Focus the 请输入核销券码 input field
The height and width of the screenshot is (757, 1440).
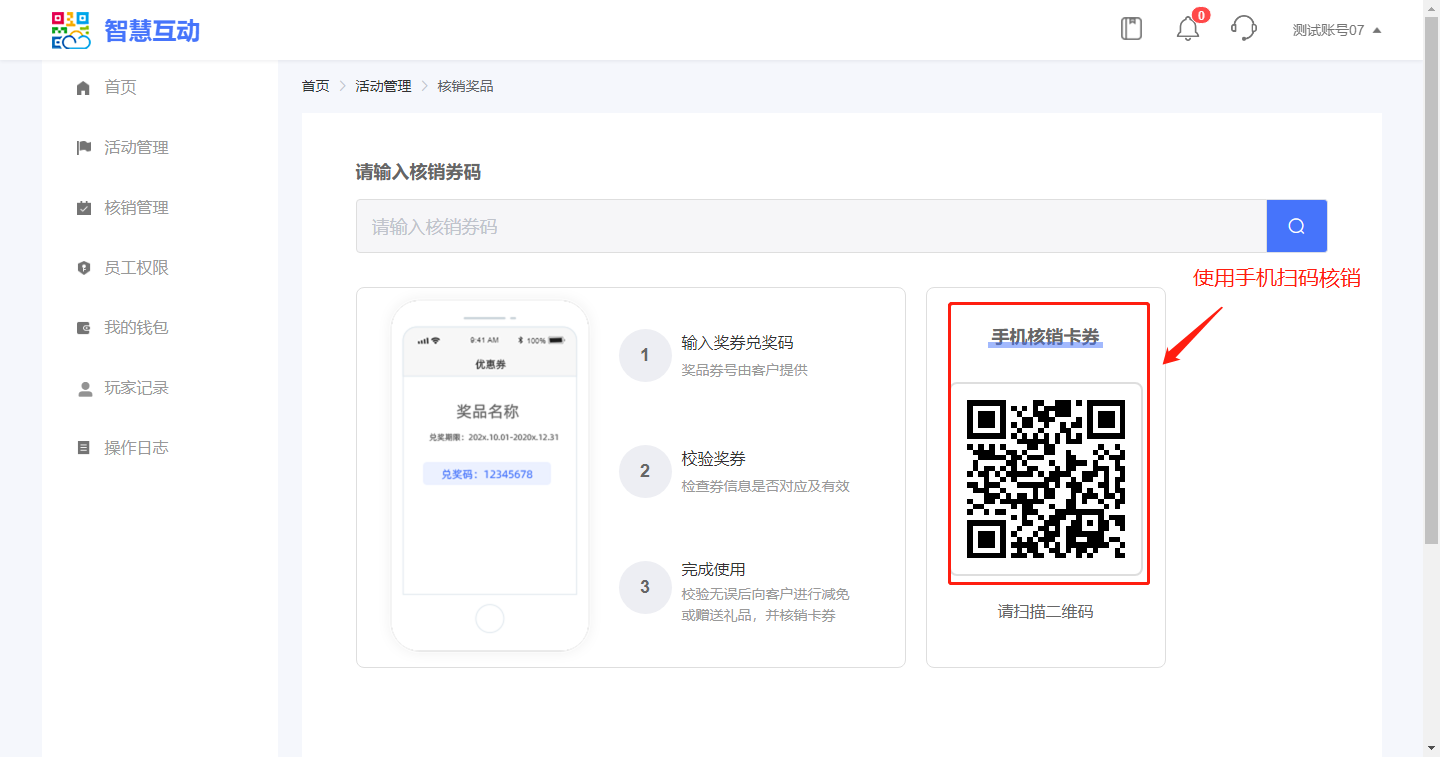[810, 227]
